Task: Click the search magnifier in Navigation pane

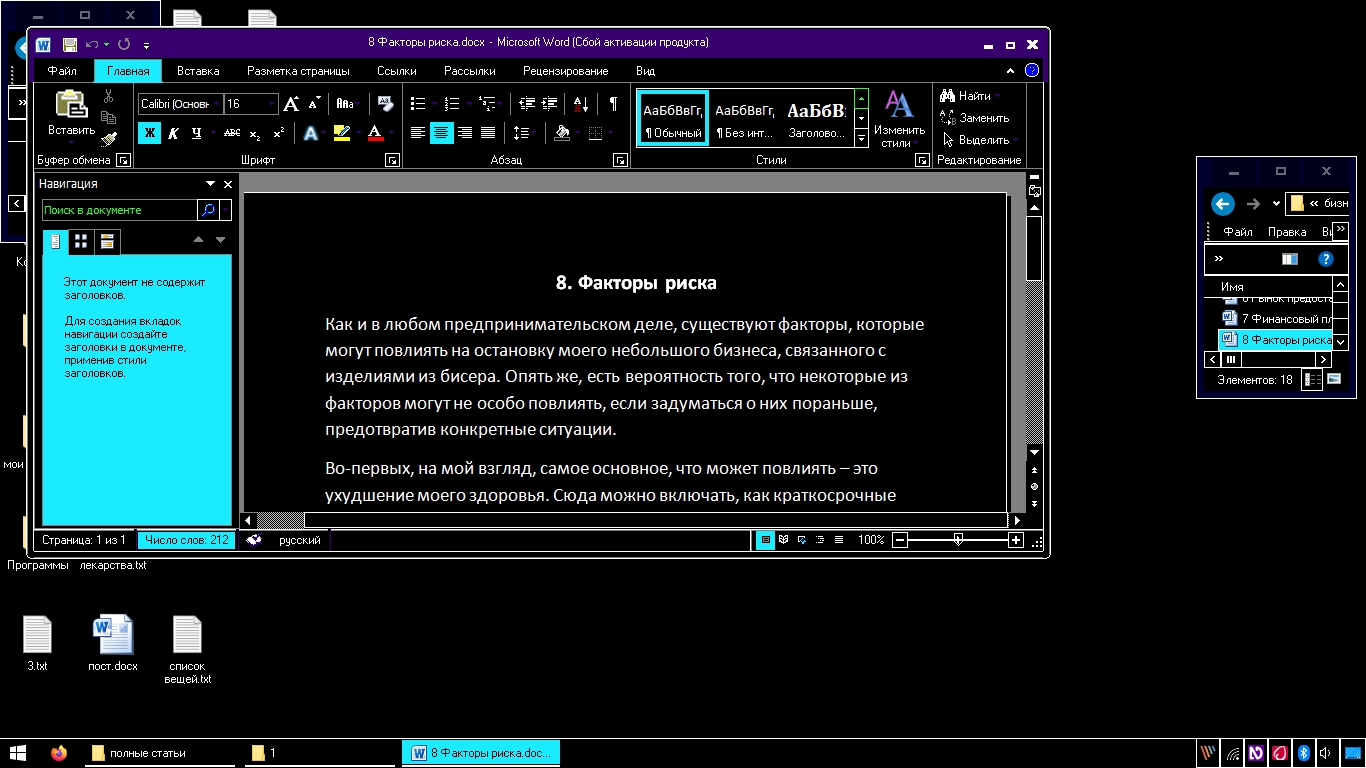Action: [208, 210]
